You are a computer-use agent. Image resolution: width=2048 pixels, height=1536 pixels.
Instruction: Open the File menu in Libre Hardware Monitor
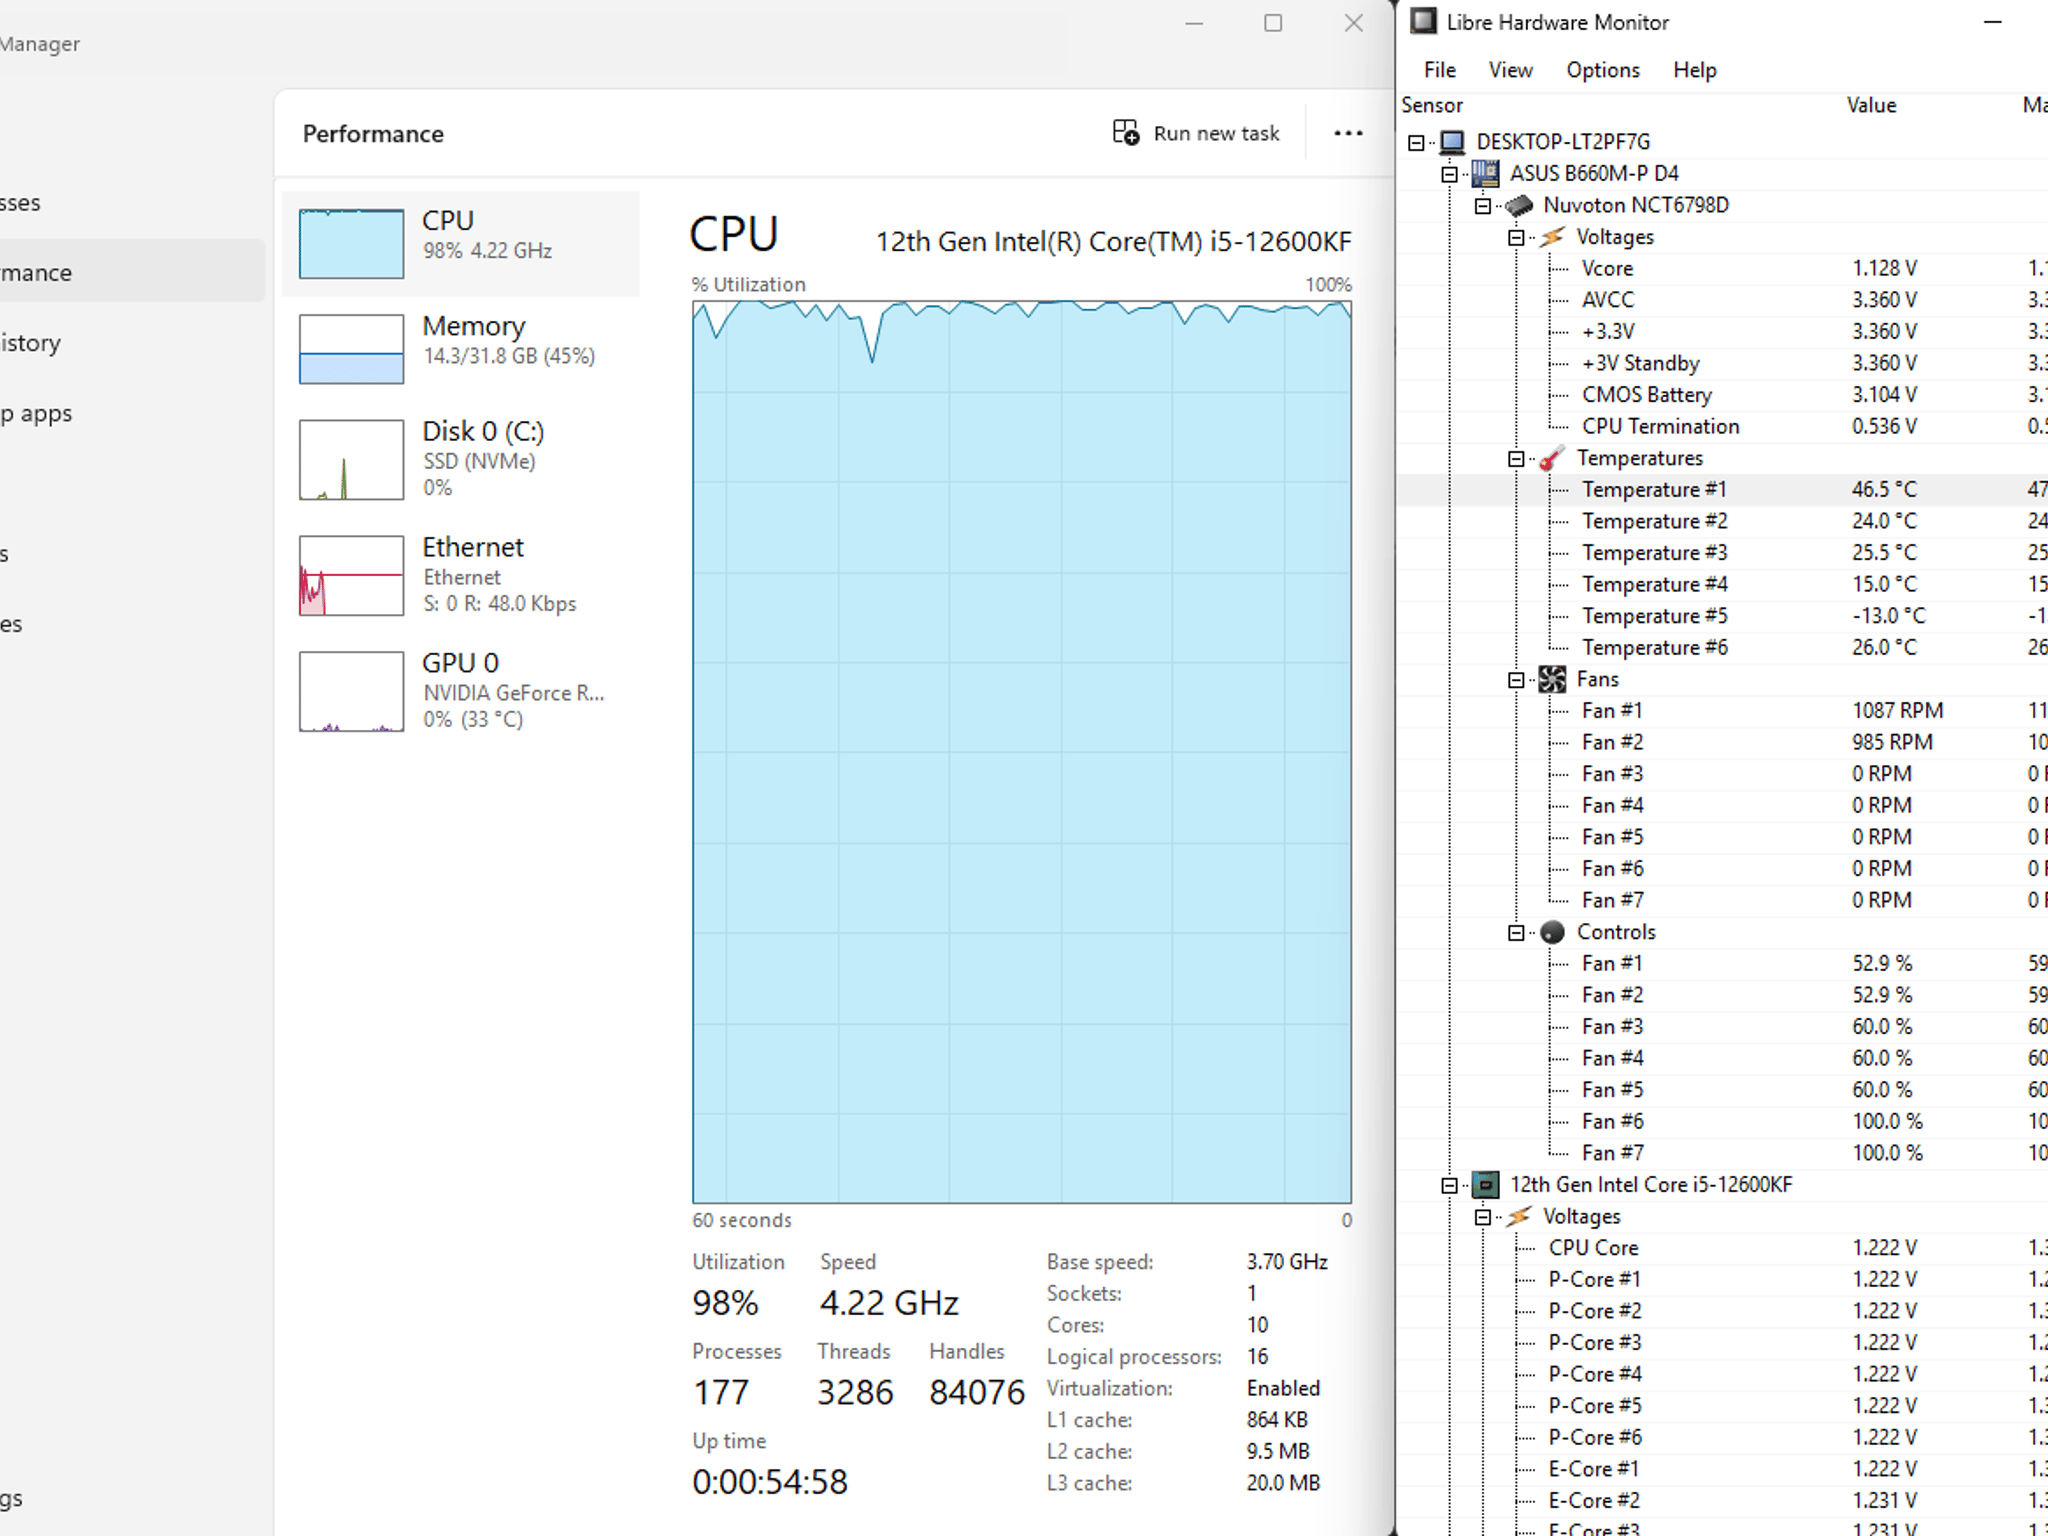(x=1440, y=70)
